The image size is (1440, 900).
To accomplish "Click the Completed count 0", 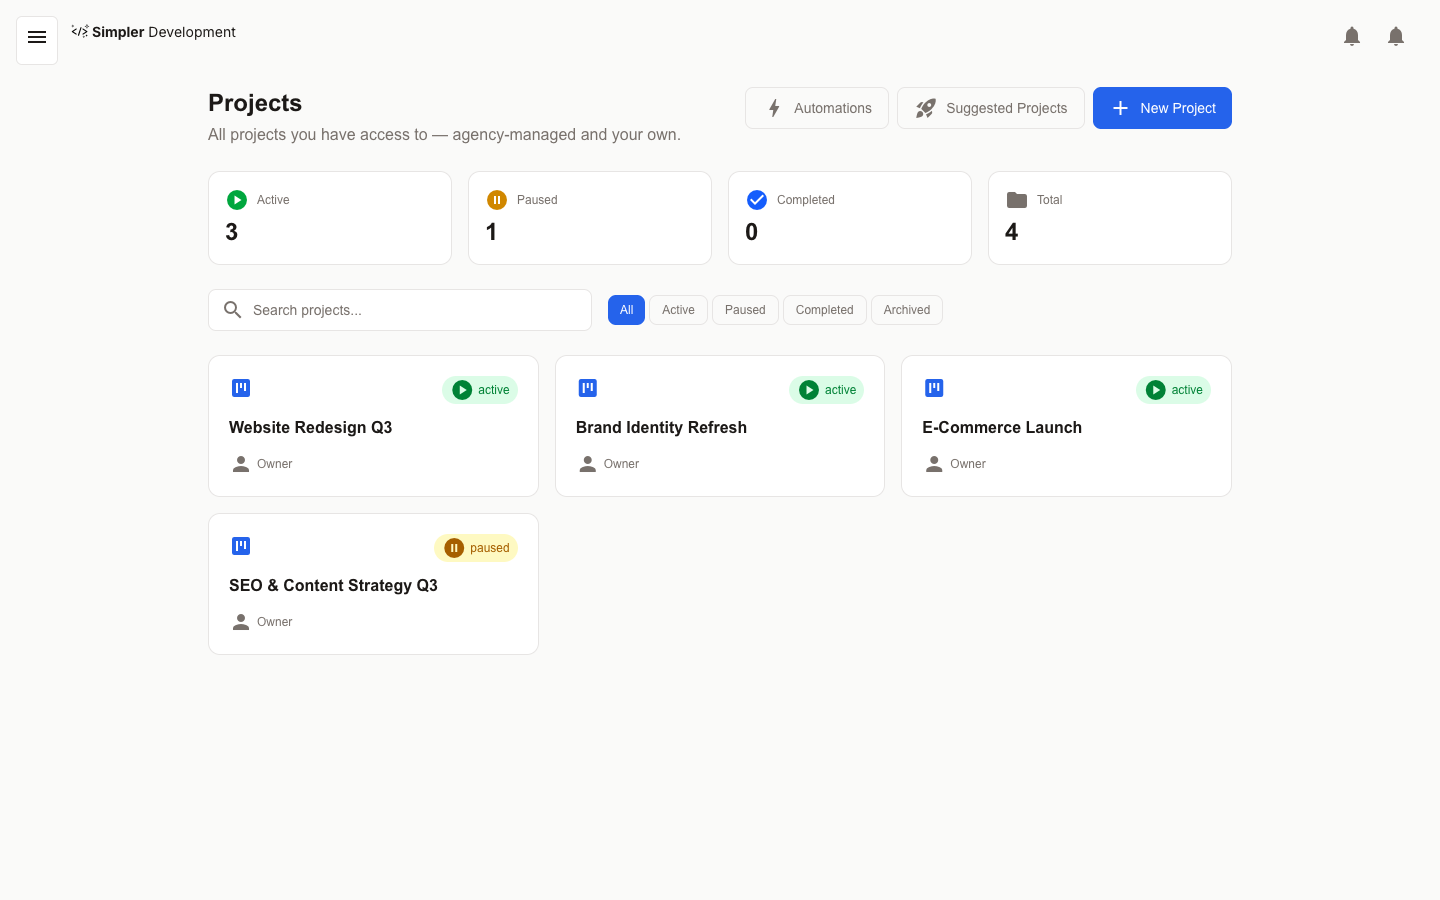I will [x=752, y=232].
